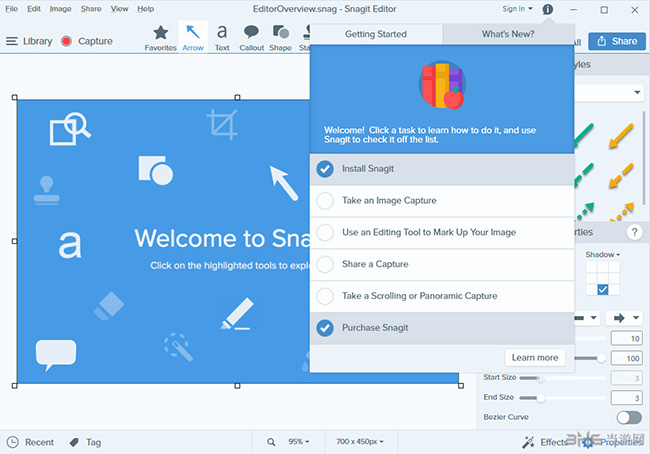Screen dimensions: 650x454
Task: Click the magic wand icon on canvas
Action: click(x=178, y=347)
